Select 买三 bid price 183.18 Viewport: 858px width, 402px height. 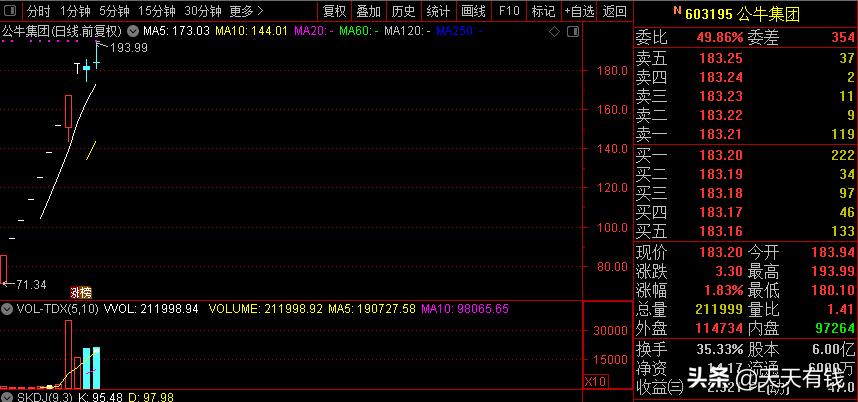click(x=721, y=193)
